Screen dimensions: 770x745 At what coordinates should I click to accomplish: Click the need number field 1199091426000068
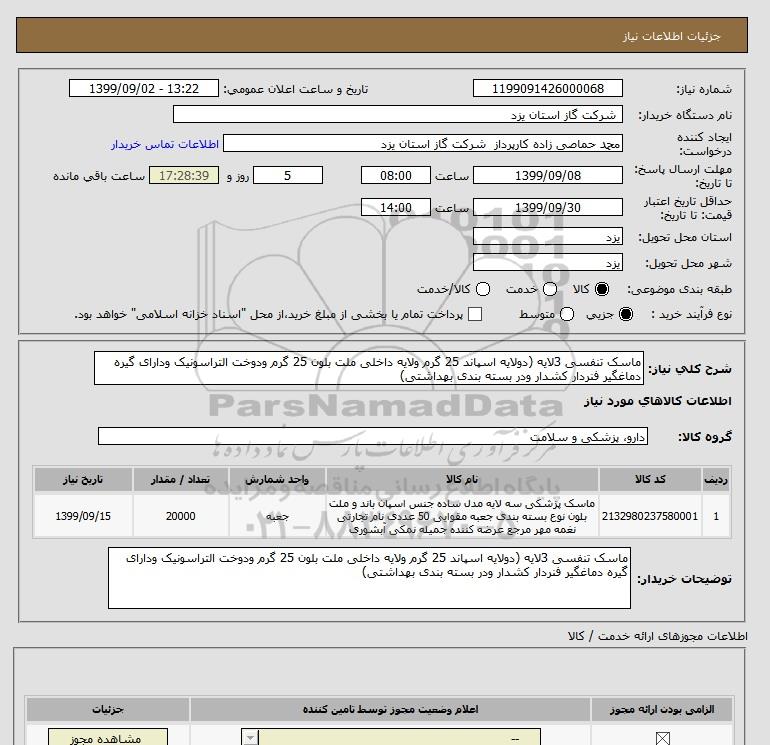point(548,88)
